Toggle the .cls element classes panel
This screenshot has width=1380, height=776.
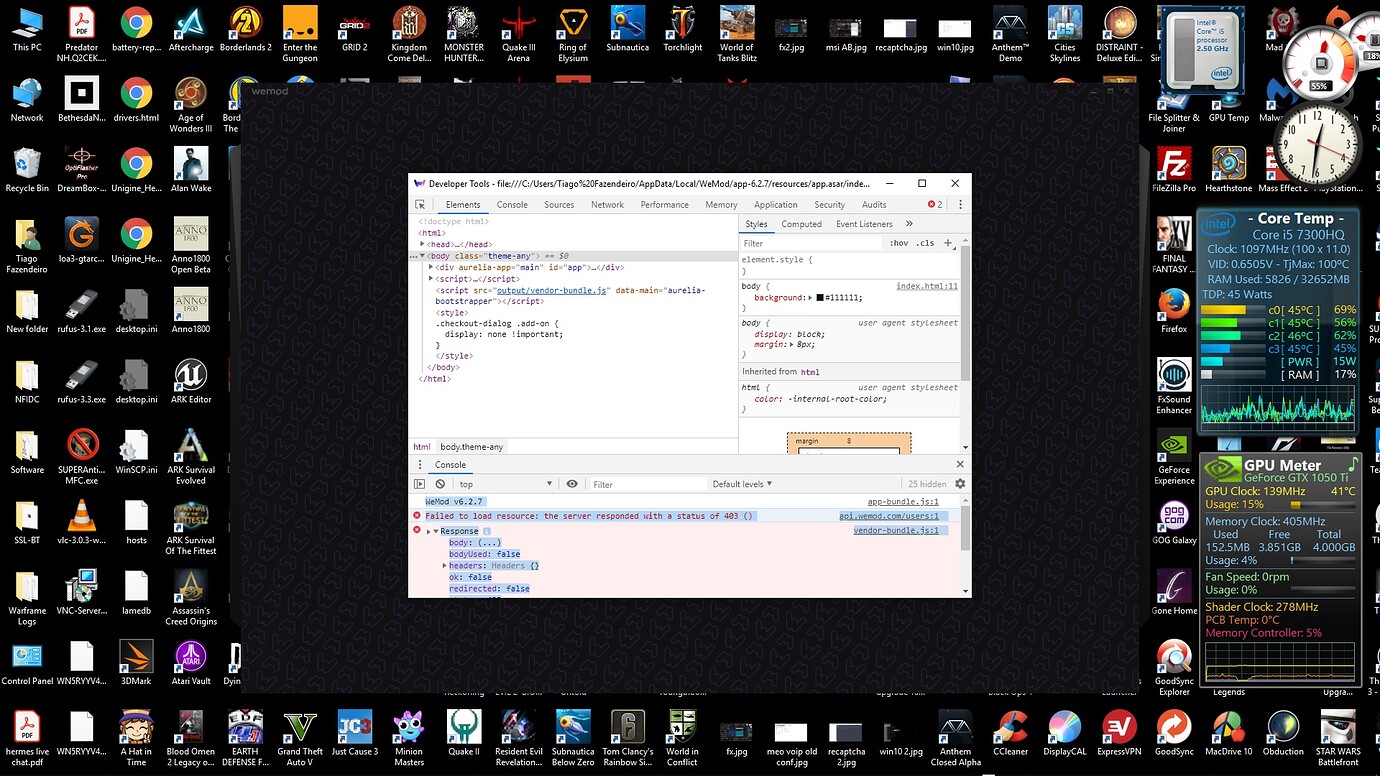point(926,243)
